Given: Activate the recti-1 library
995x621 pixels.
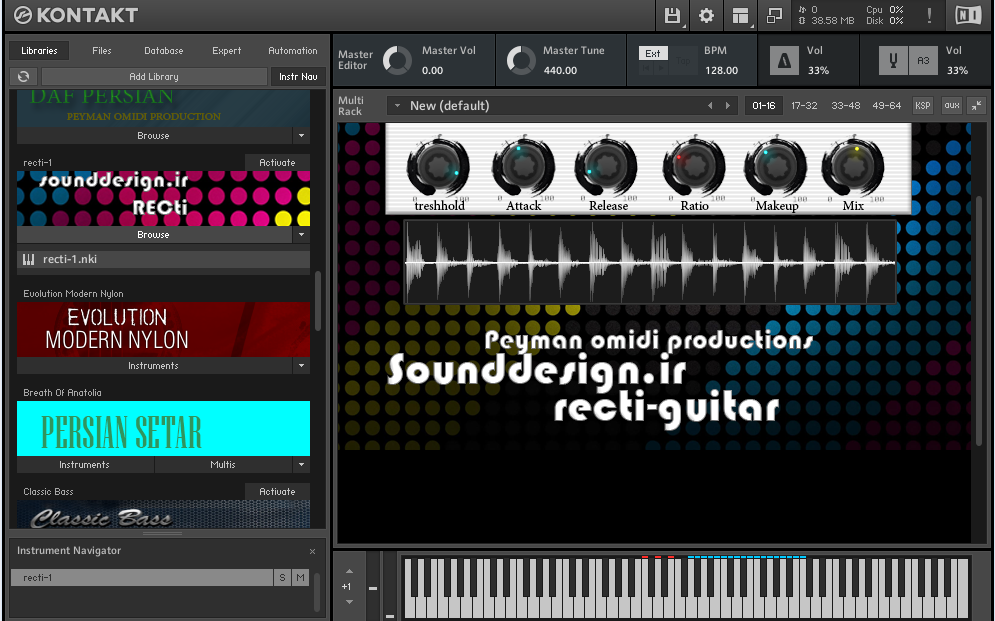Looking at the screenshot, I should pyautogui.click(x=277, y=162).
